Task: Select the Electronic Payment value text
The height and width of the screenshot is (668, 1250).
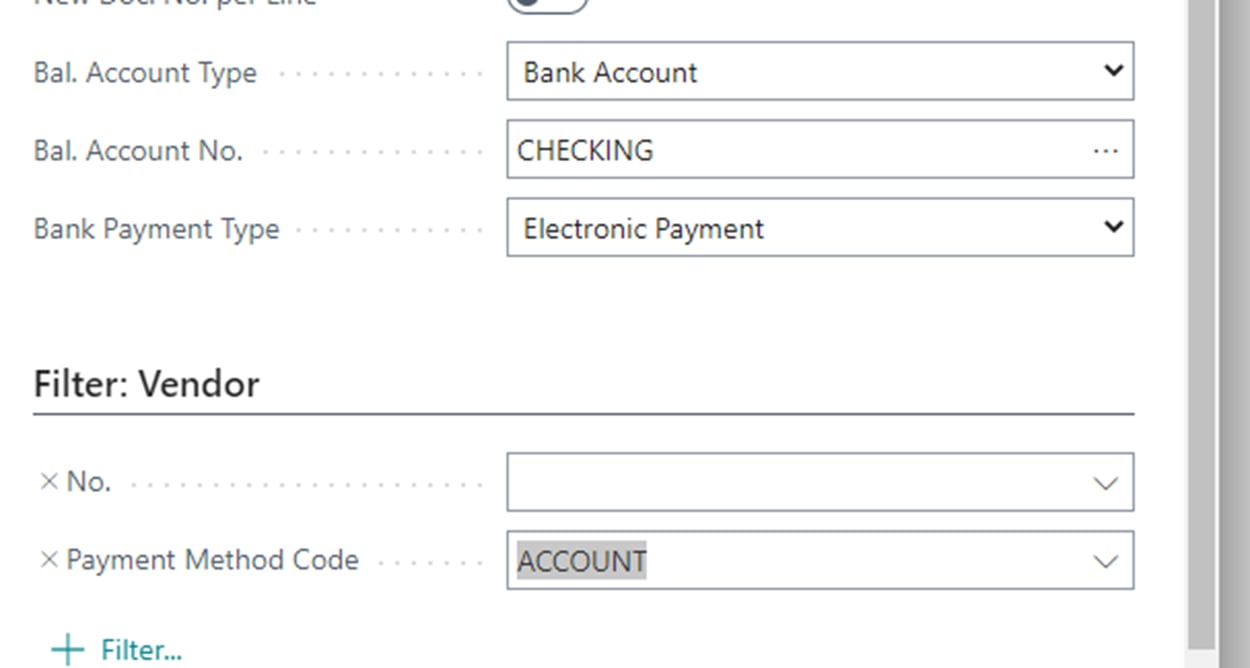Action: coord(643,228)
